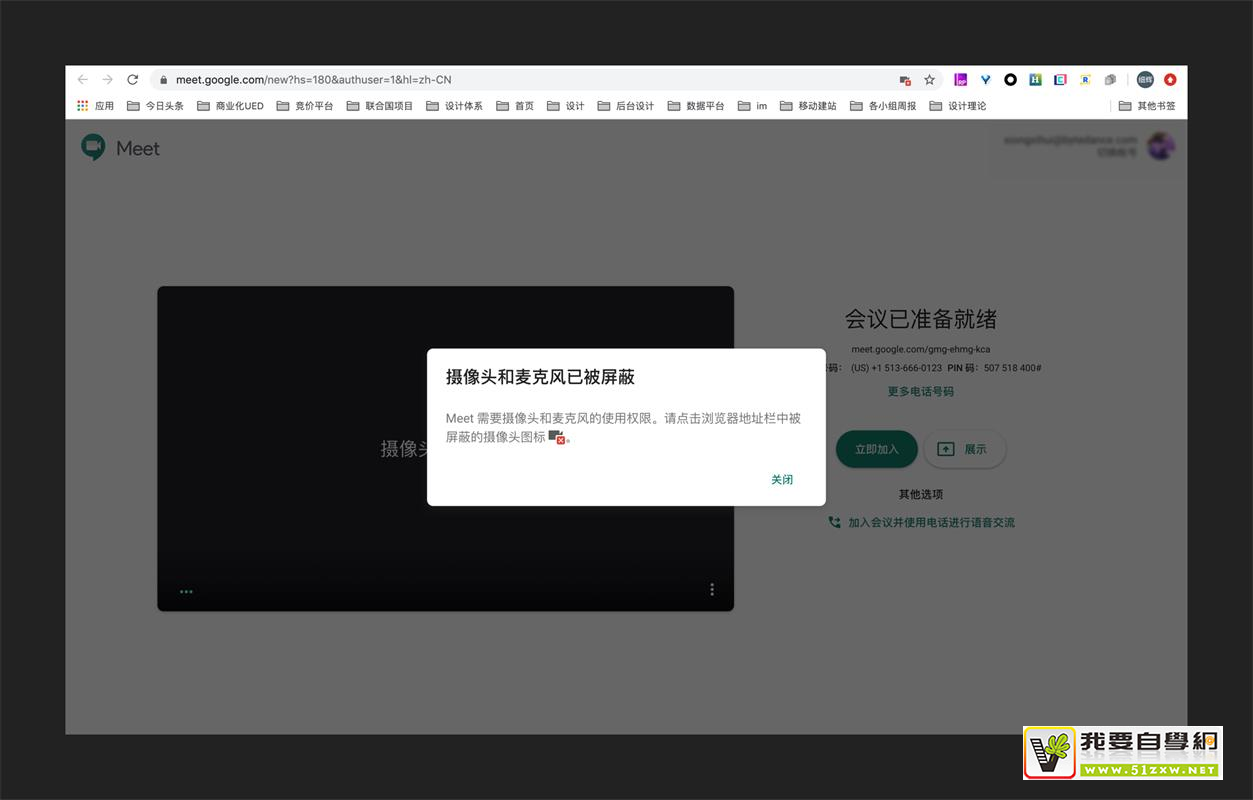The image size is (1253, 800).
Task: Expand the 设计体系 bookmark folder
Action: click(454, 106)
